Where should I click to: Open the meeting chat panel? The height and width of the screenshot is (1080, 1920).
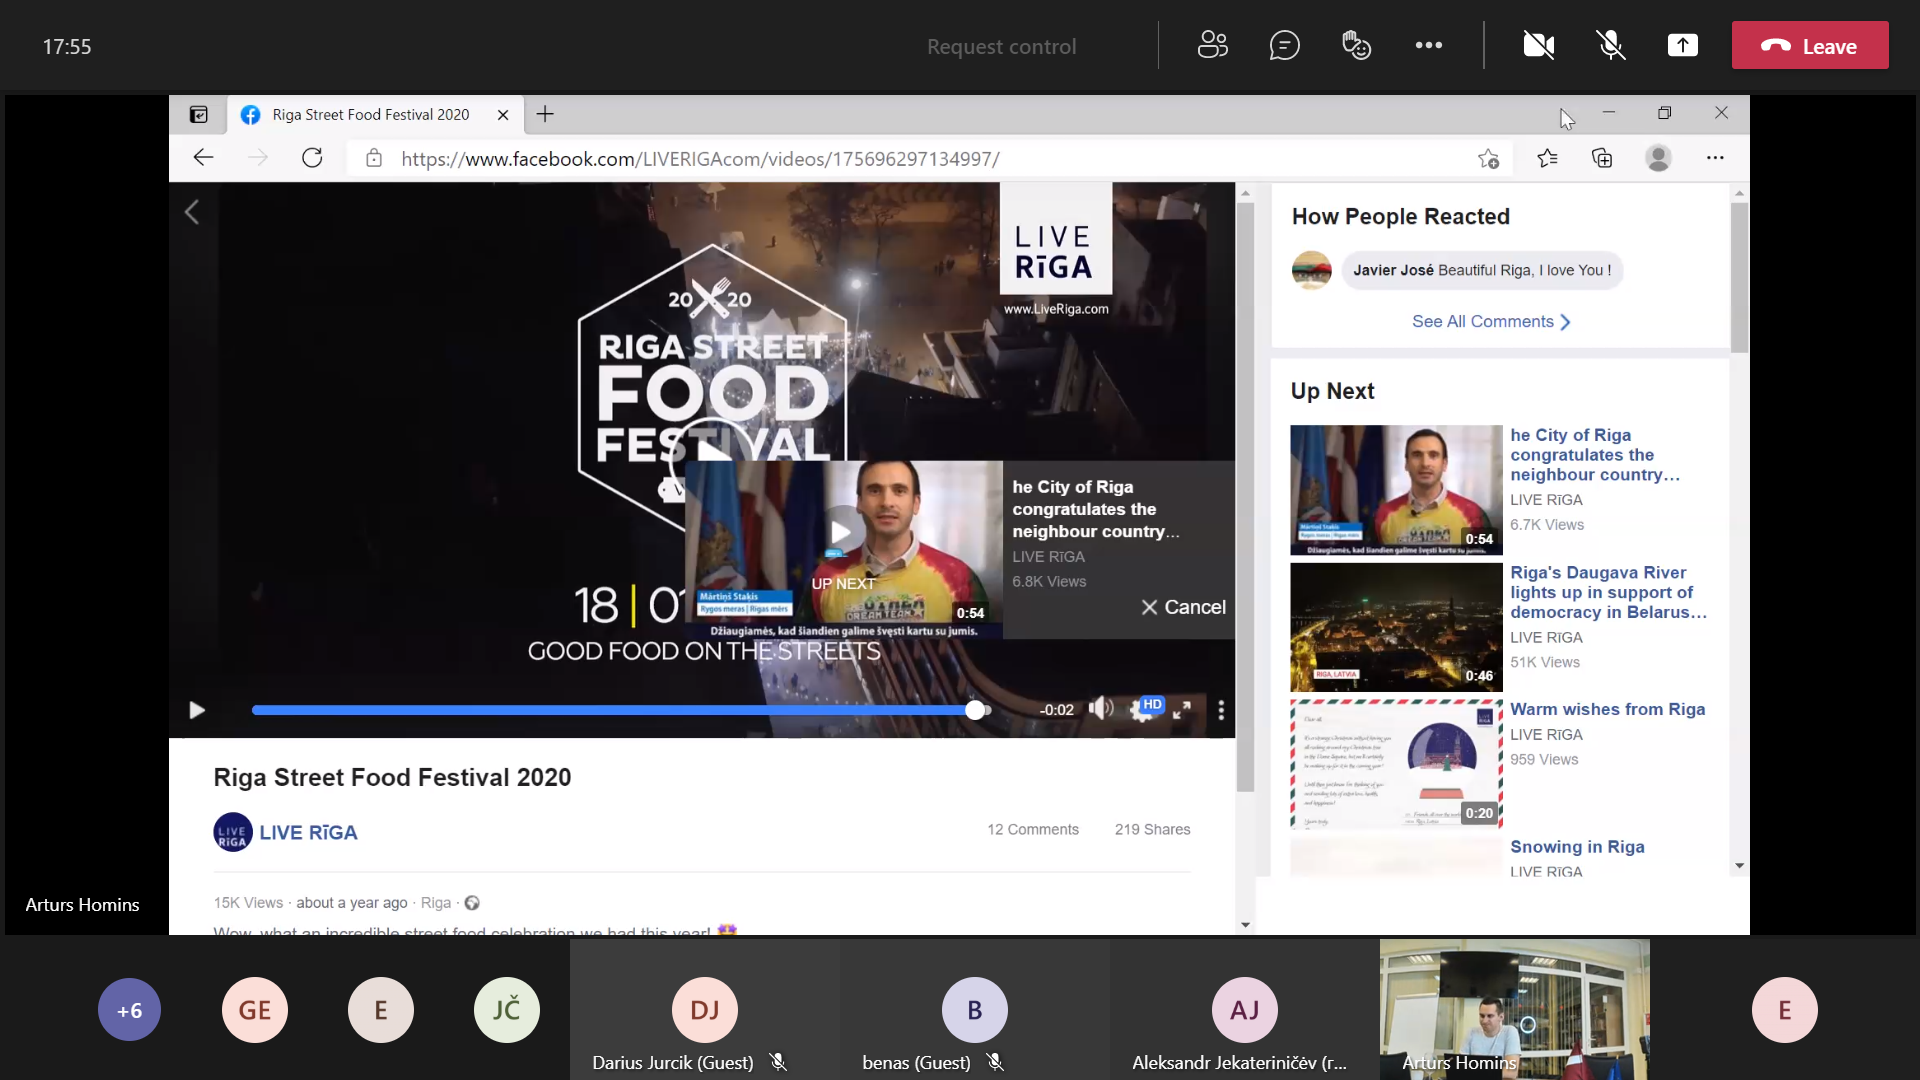pyautogui.click(x=1284, y=45)
